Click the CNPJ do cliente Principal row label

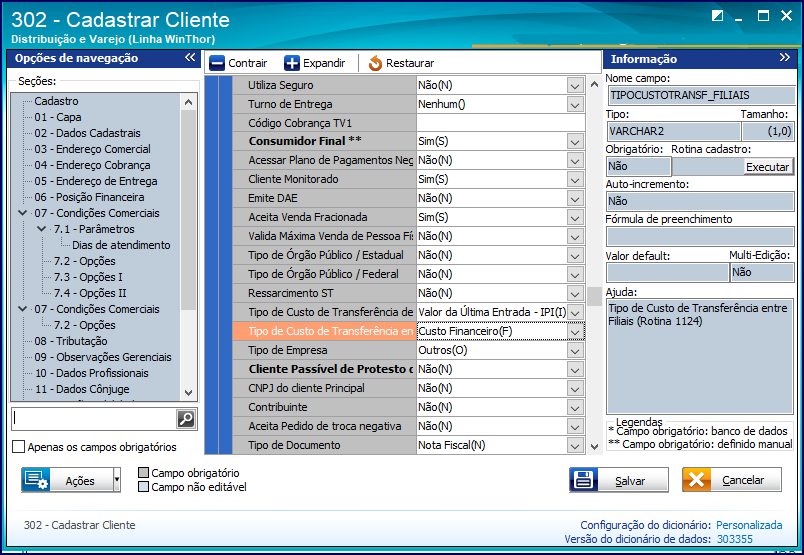coord(306,388)
